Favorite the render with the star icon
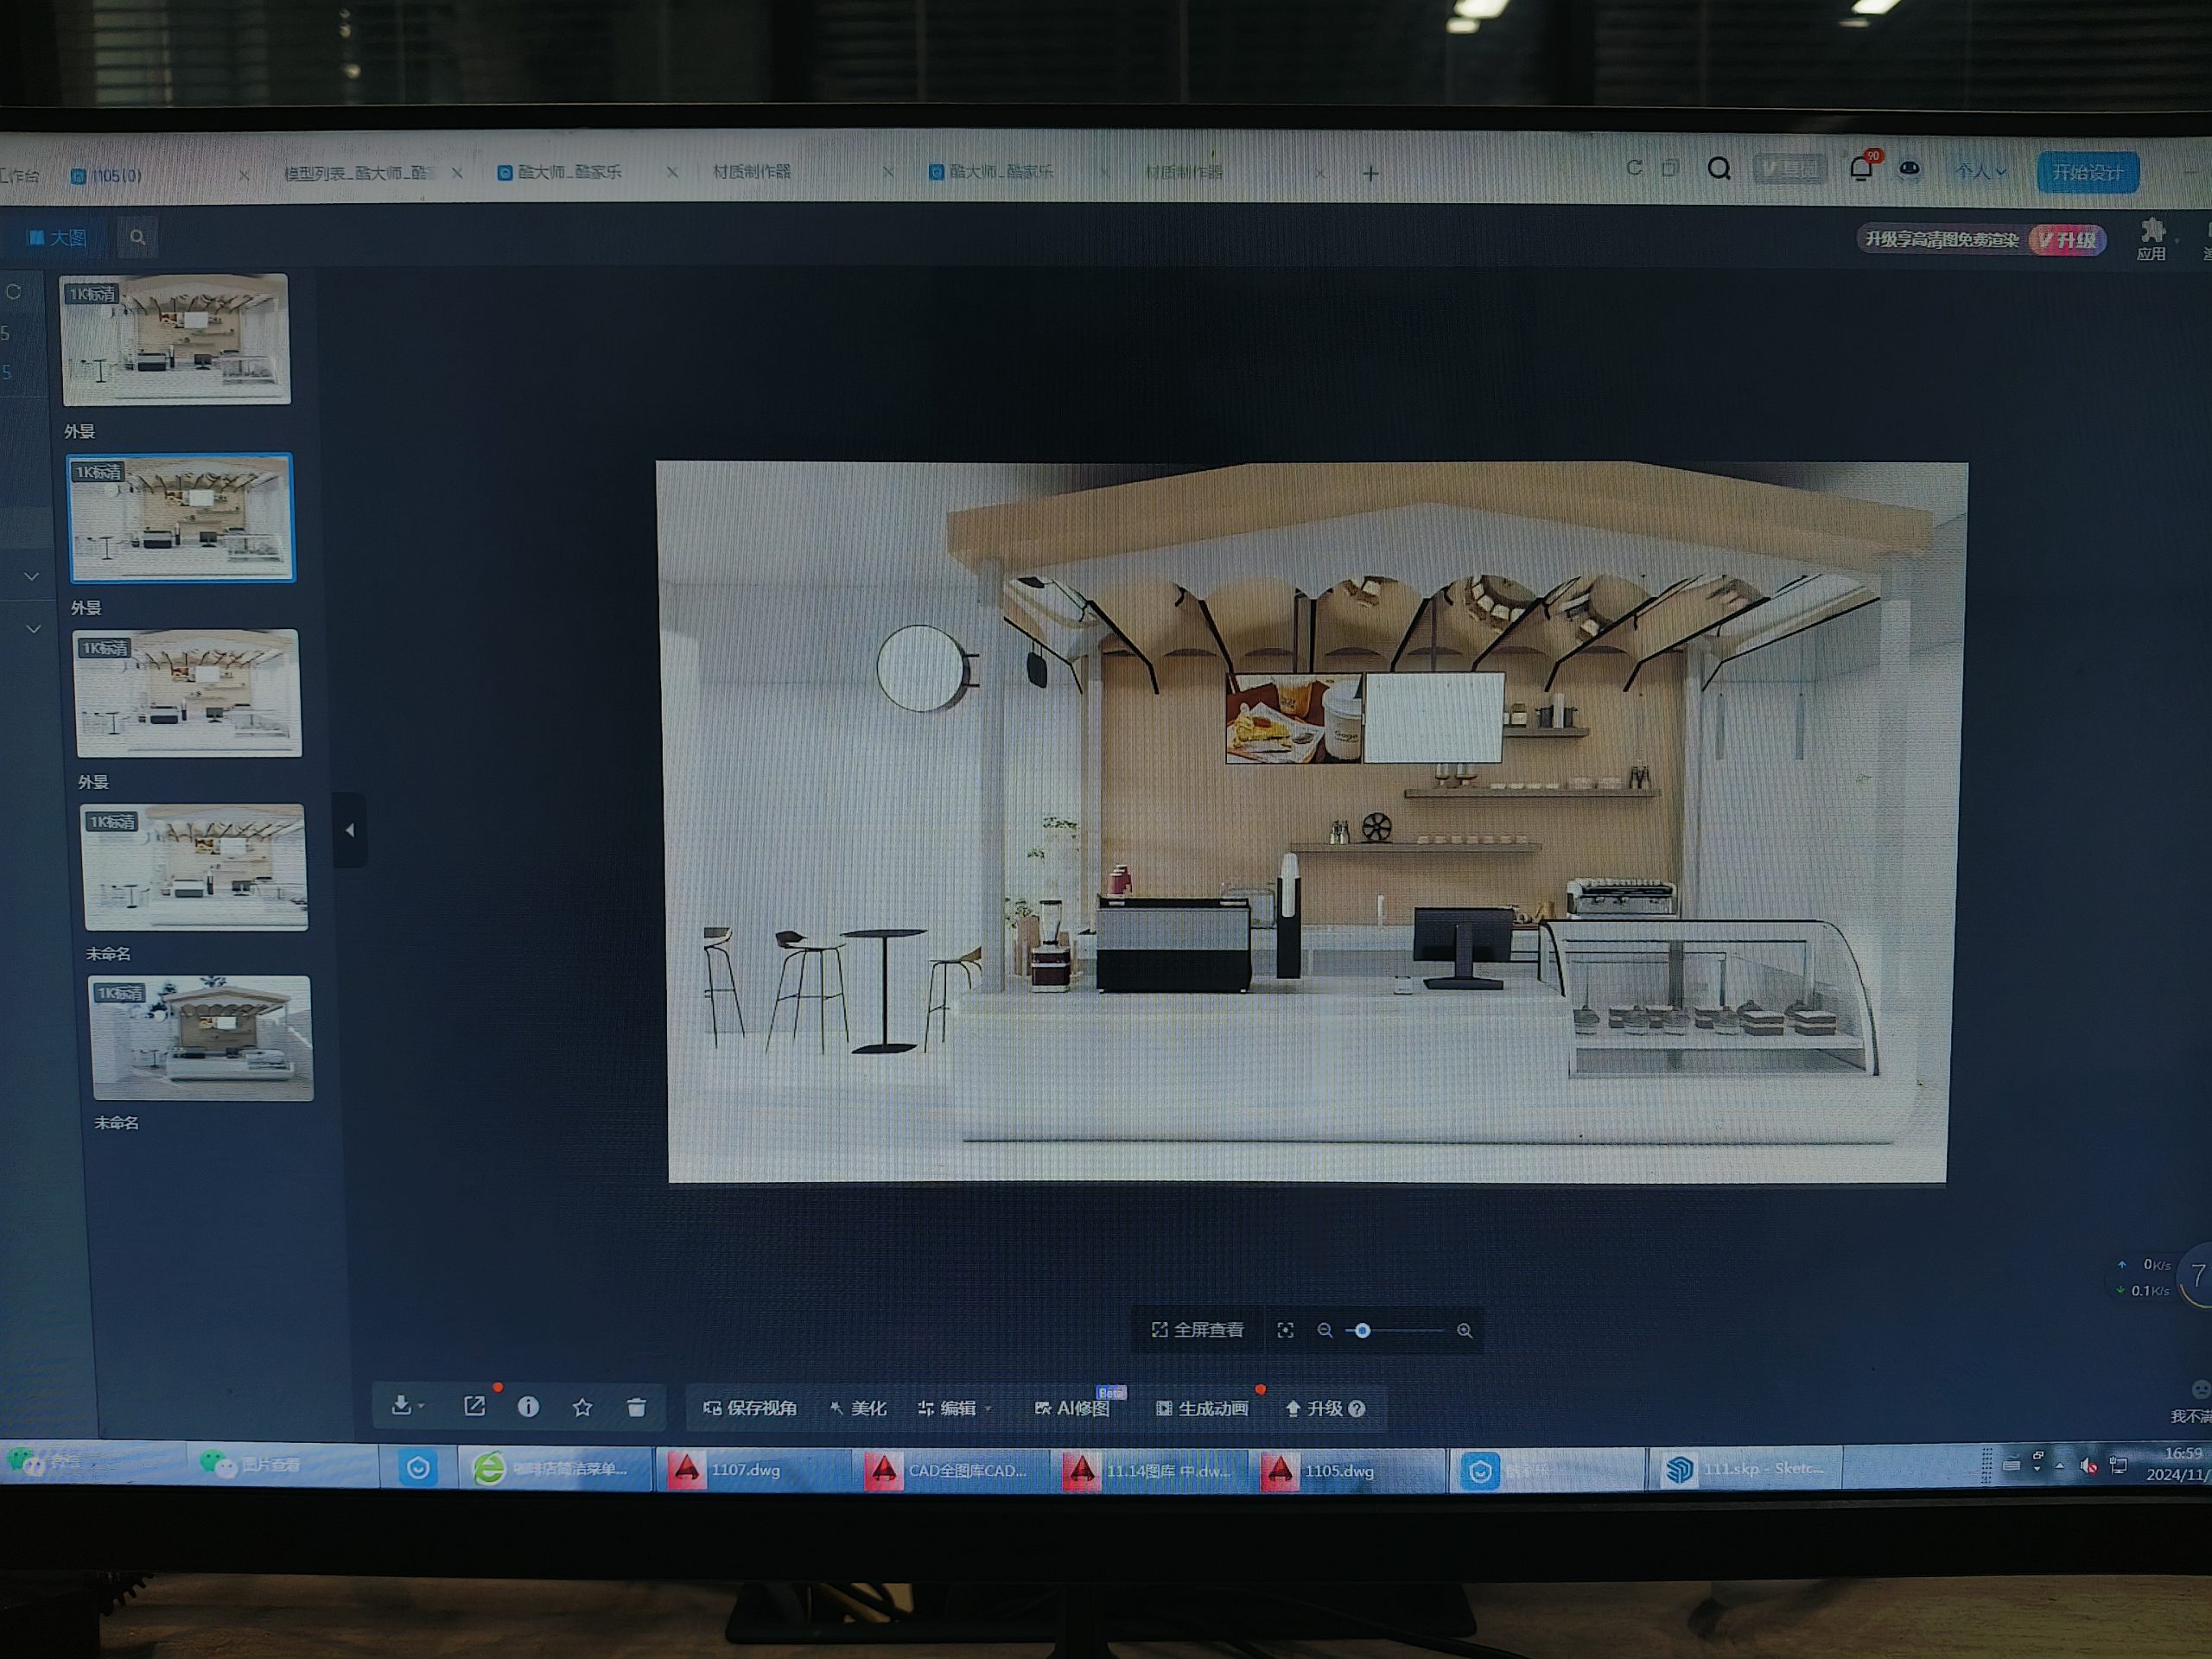Viewport: 2212px width, 1659px height. coord(582,1408)
